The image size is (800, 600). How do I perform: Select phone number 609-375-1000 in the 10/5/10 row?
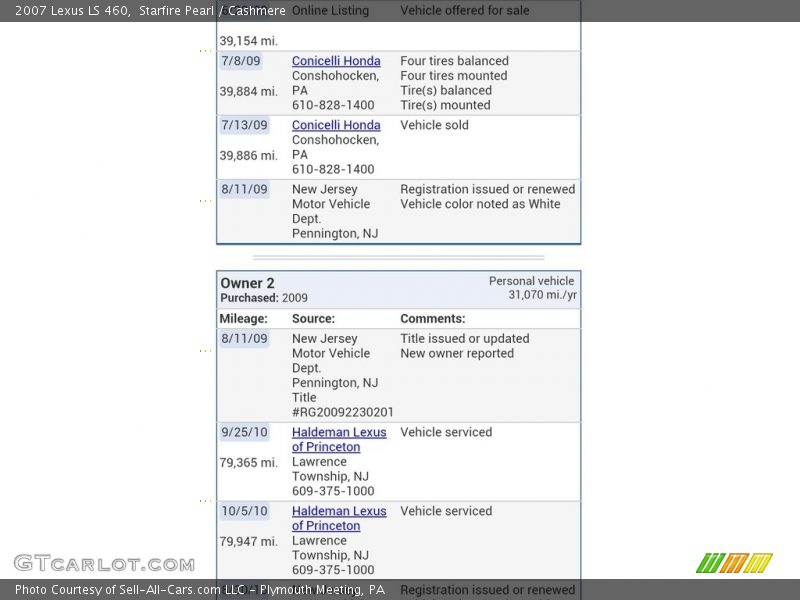click(333, 570)
